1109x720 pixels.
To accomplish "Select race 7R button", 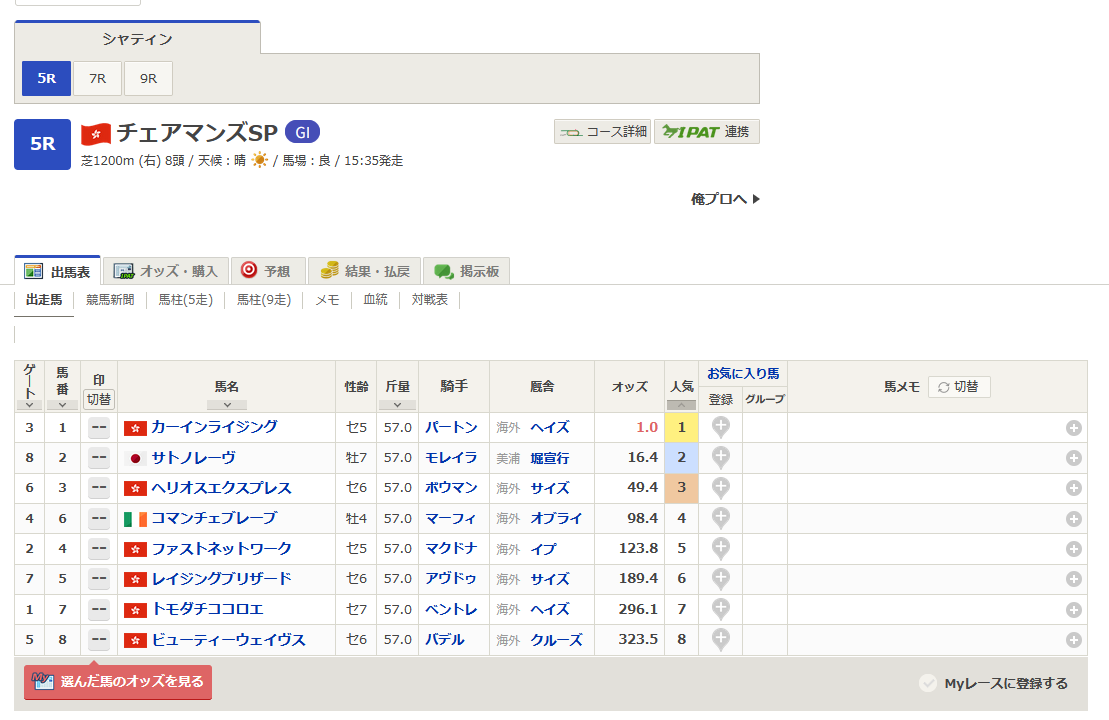I will [x=98, y=79].
